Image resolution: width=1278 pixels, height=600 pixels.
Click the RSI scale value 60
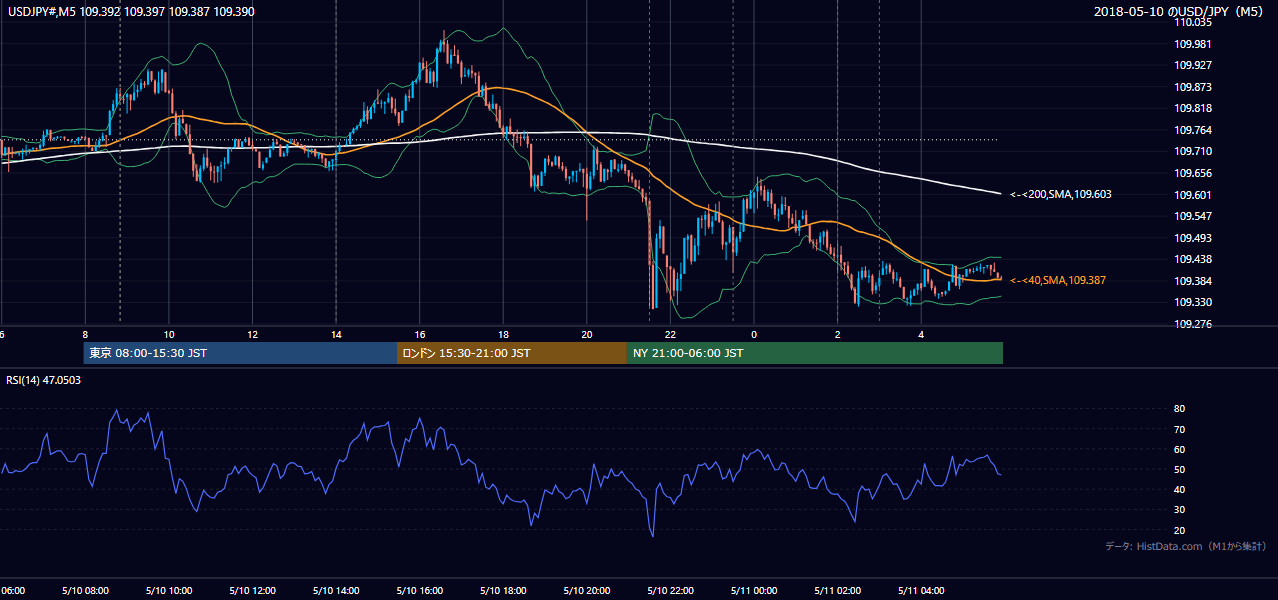1180,449
